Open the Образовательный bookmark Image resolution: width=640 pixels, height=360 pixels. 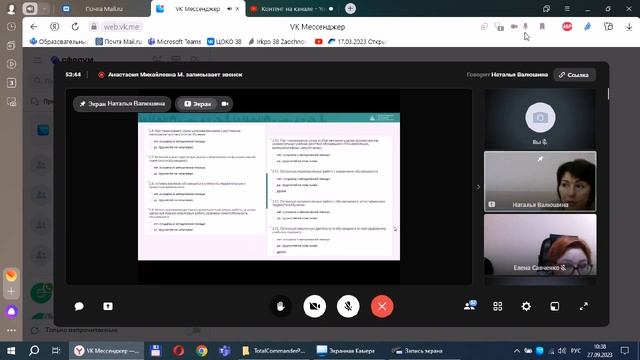tap(59, 41)
